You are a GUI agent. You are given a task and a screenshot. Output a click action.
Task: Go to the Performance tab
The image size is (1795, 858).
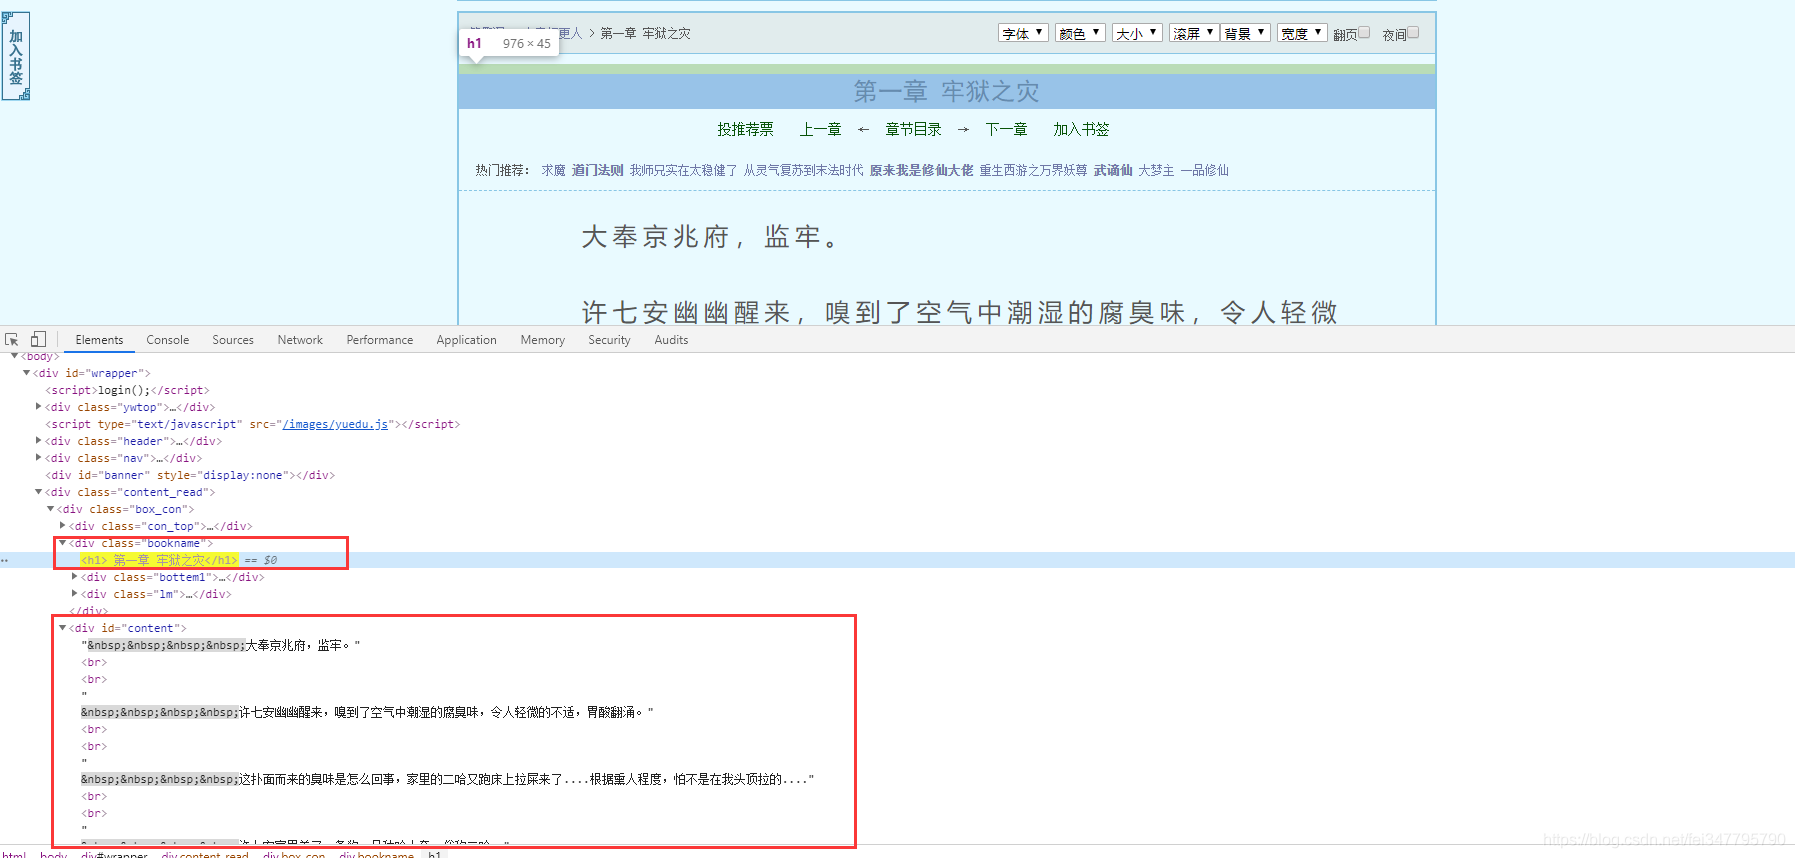tap(380, 340)
